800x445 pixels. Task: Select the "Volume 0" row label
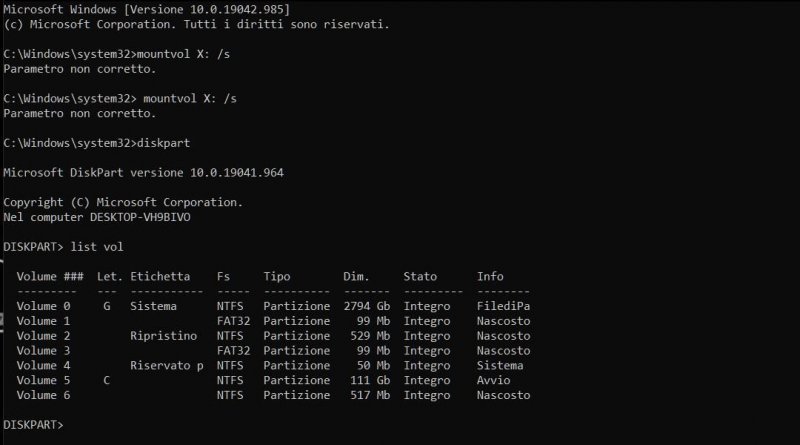(44, 305)
